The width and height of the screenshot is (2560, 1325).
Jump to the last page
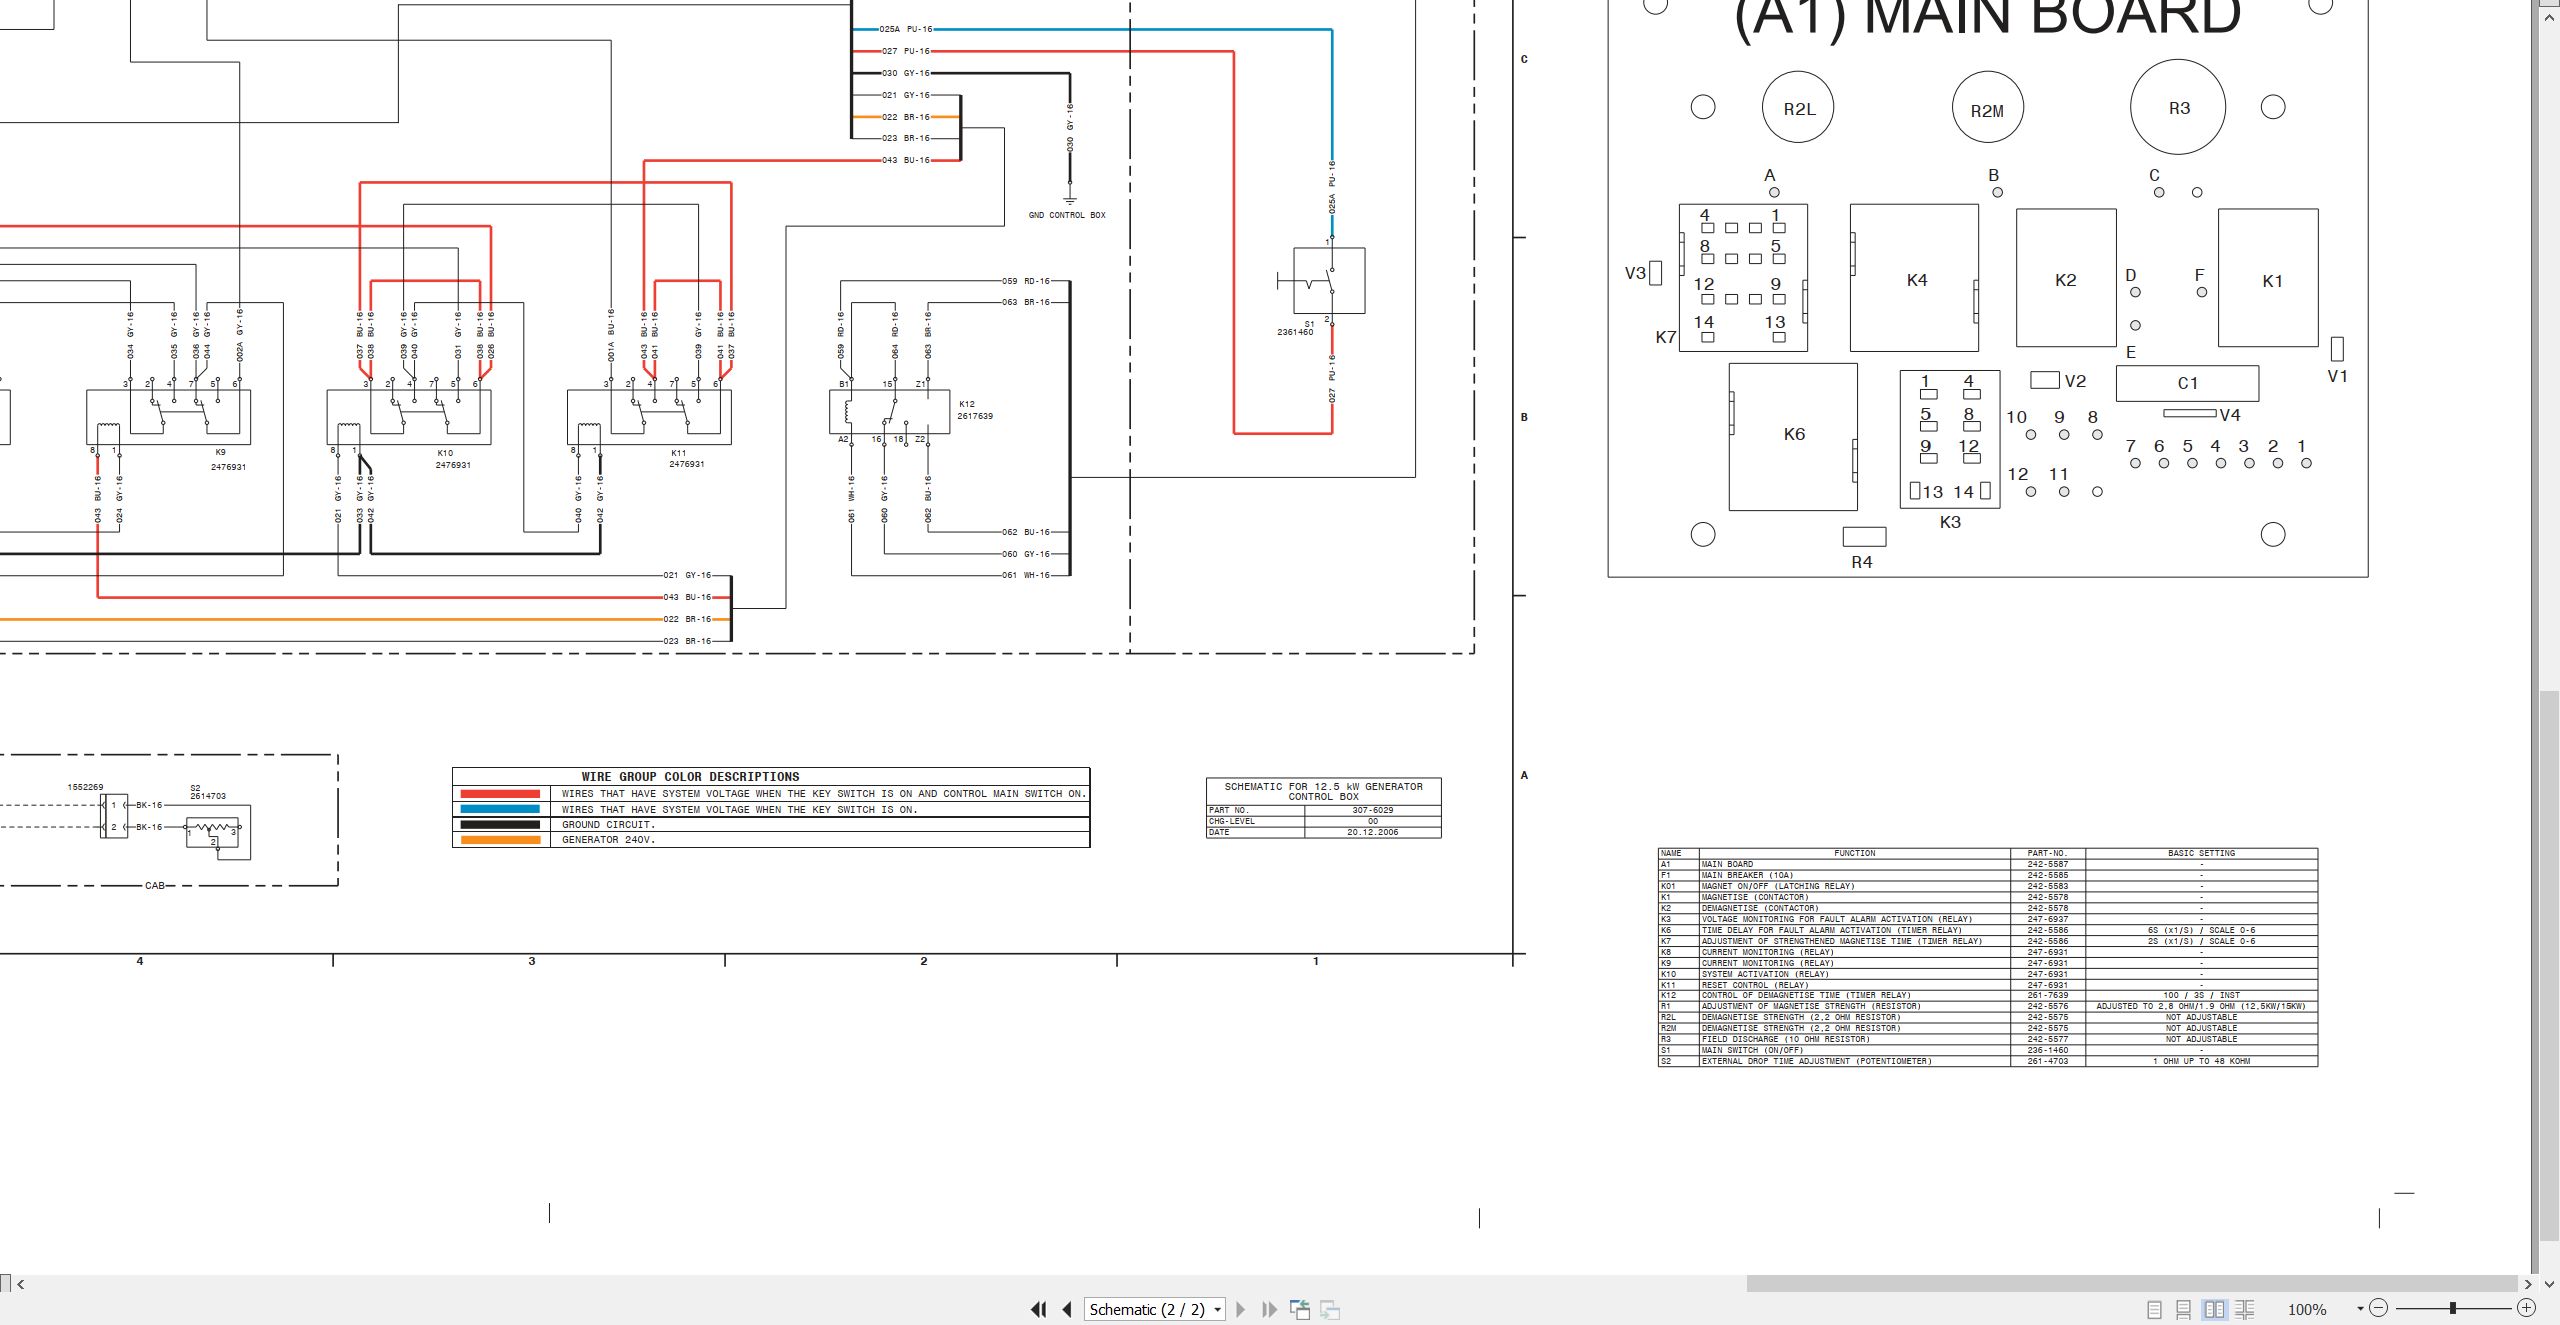[x=1269, y=1309]
